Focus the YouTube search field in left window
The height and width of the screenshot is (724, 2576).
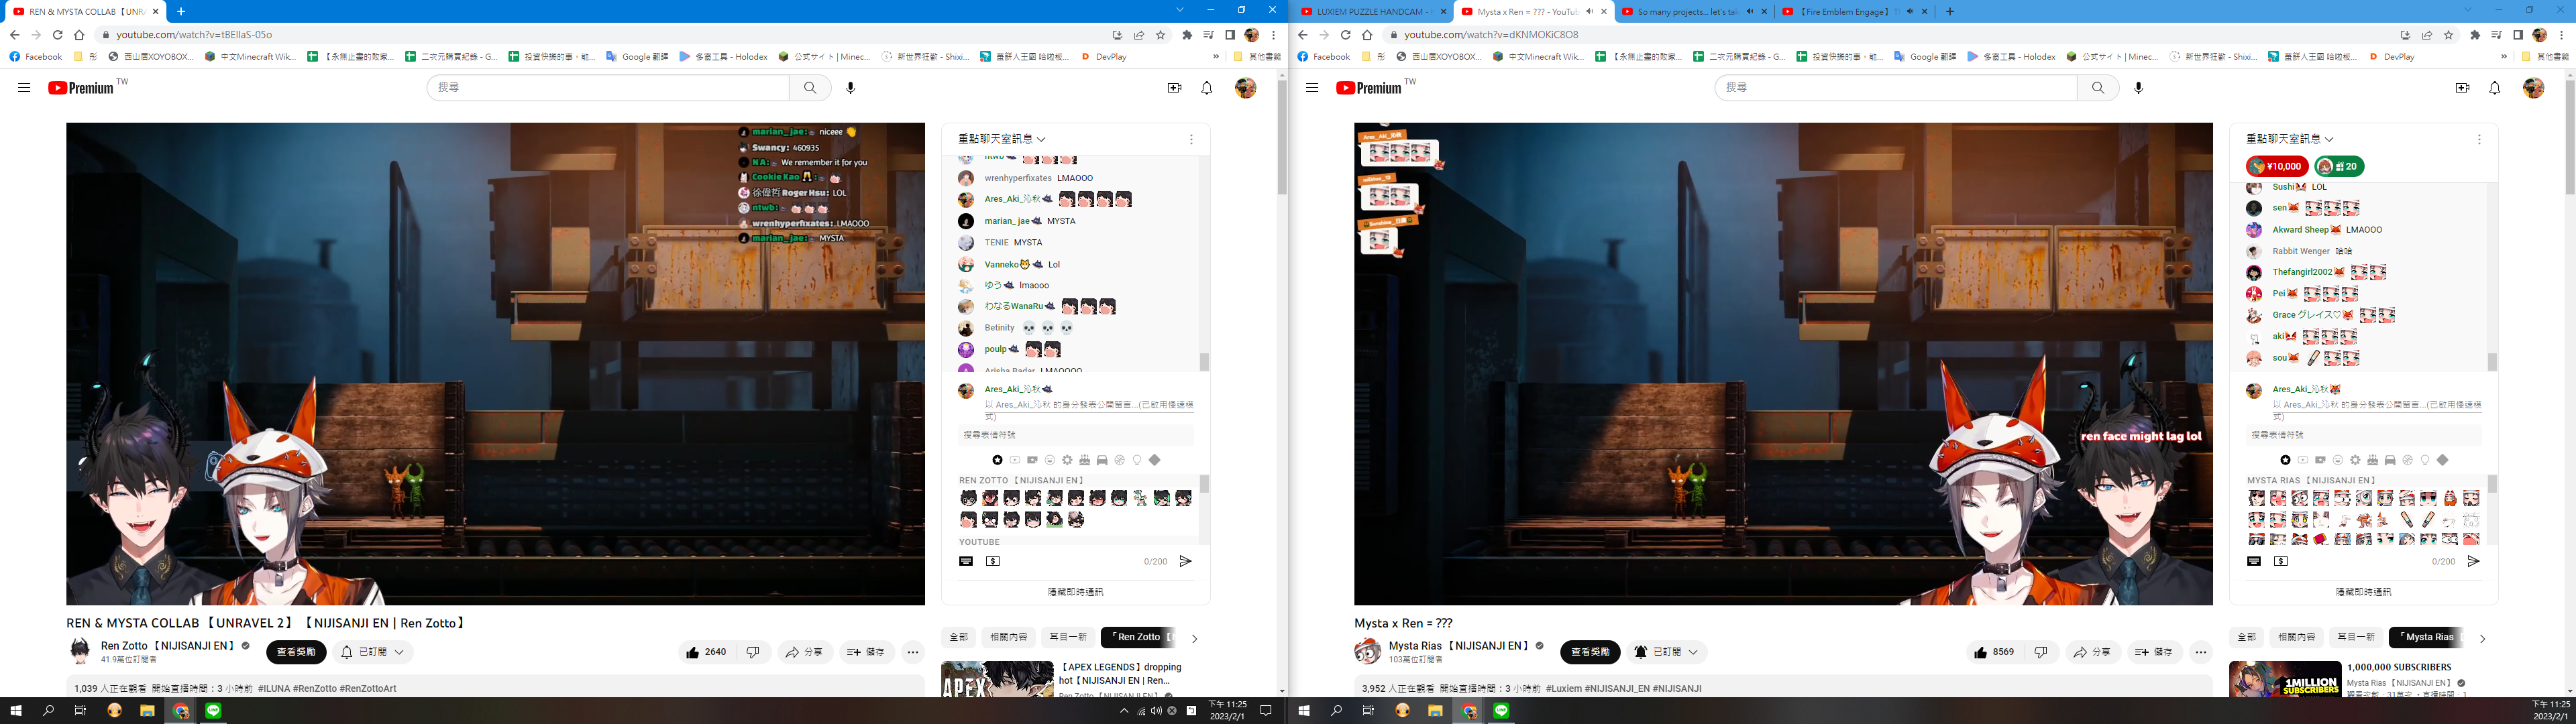(608, 88)
